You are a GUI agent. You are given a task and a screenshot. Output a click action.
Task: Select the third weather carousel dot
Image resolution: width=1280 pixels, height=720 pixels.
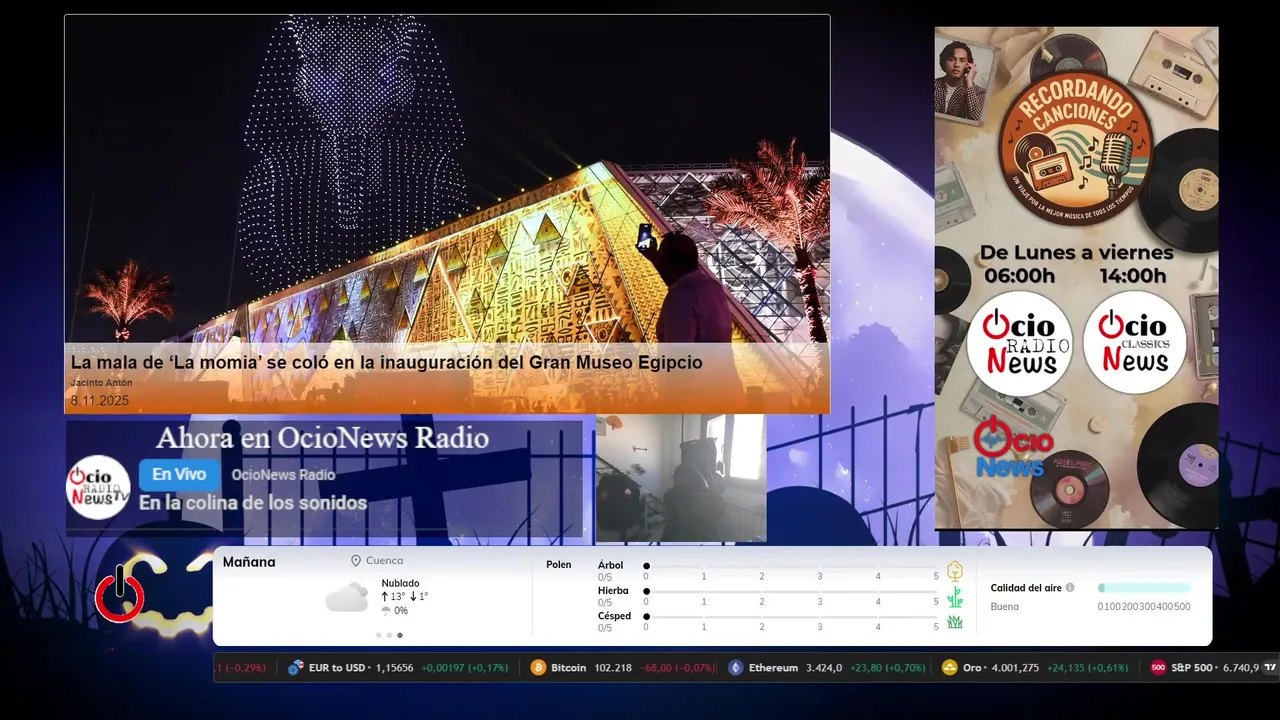pyautogui.click(x=400, y=635)
